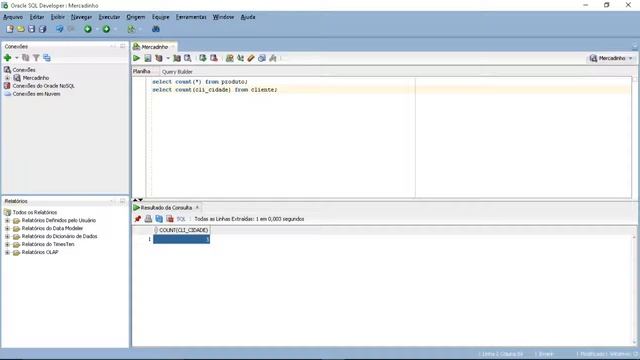Expand Relatórios do Data Modeler
This screenshot has width=640, height=360.
(7, 229)
